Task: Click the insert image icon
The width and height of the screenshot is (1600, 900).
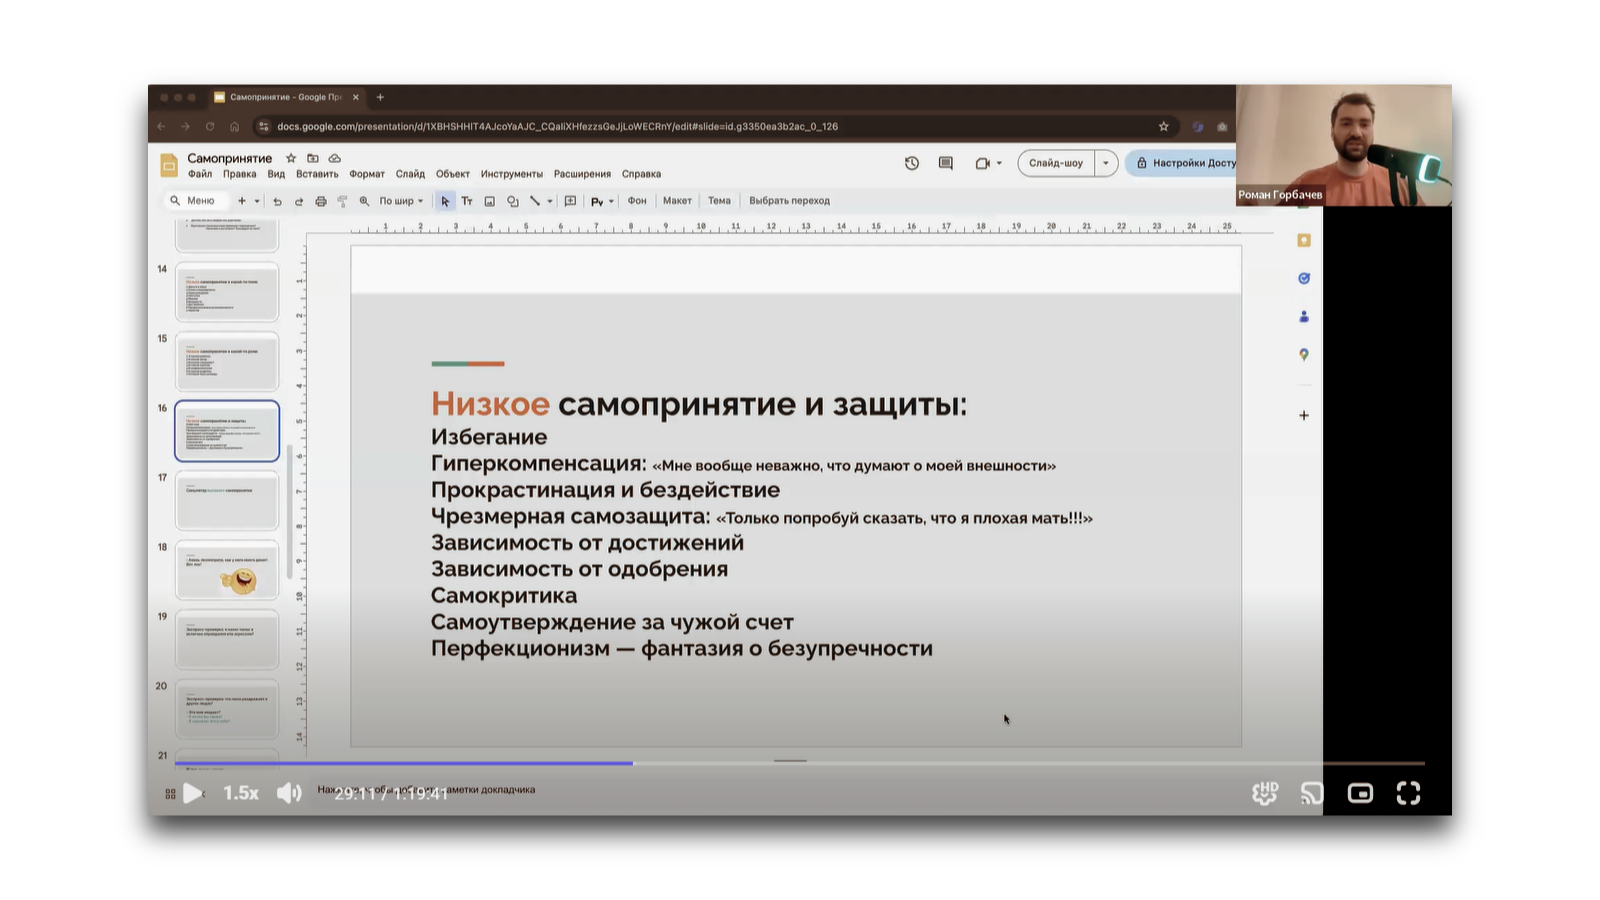Action: pos(490,201)
